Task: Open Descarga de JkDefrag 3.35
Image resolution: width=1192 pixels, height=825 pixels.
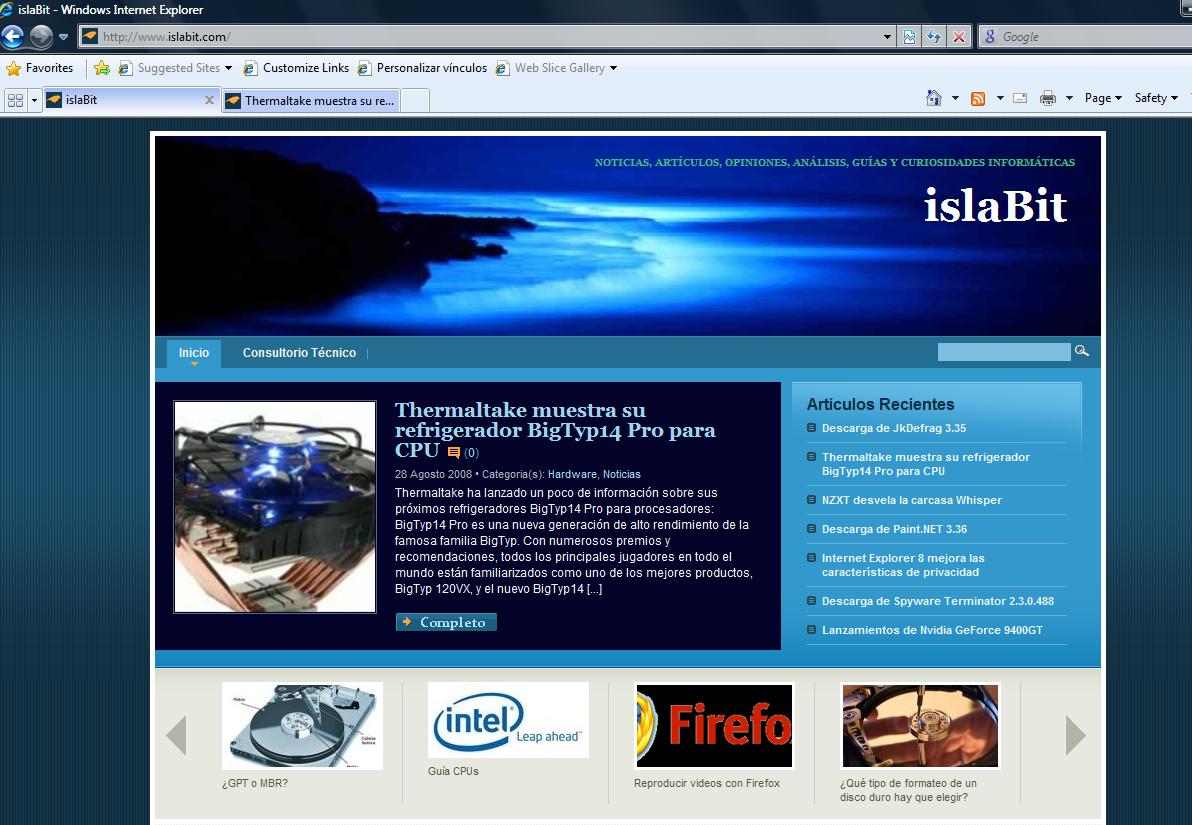Action: click(x=893, y=428)
